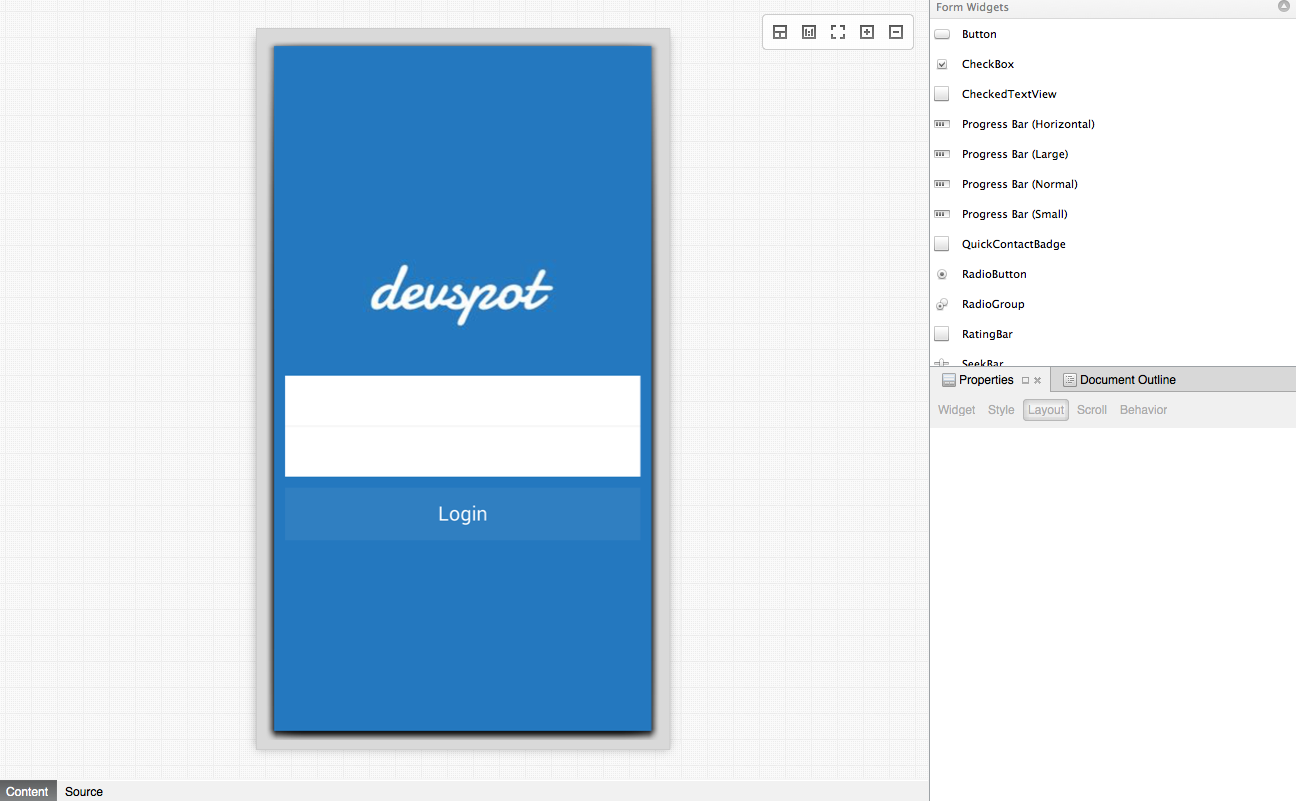Viewport: 1296px width, 801px height.
Task: Click the fit-layout zoom icon in canvas toolbar
Action: 780,32
